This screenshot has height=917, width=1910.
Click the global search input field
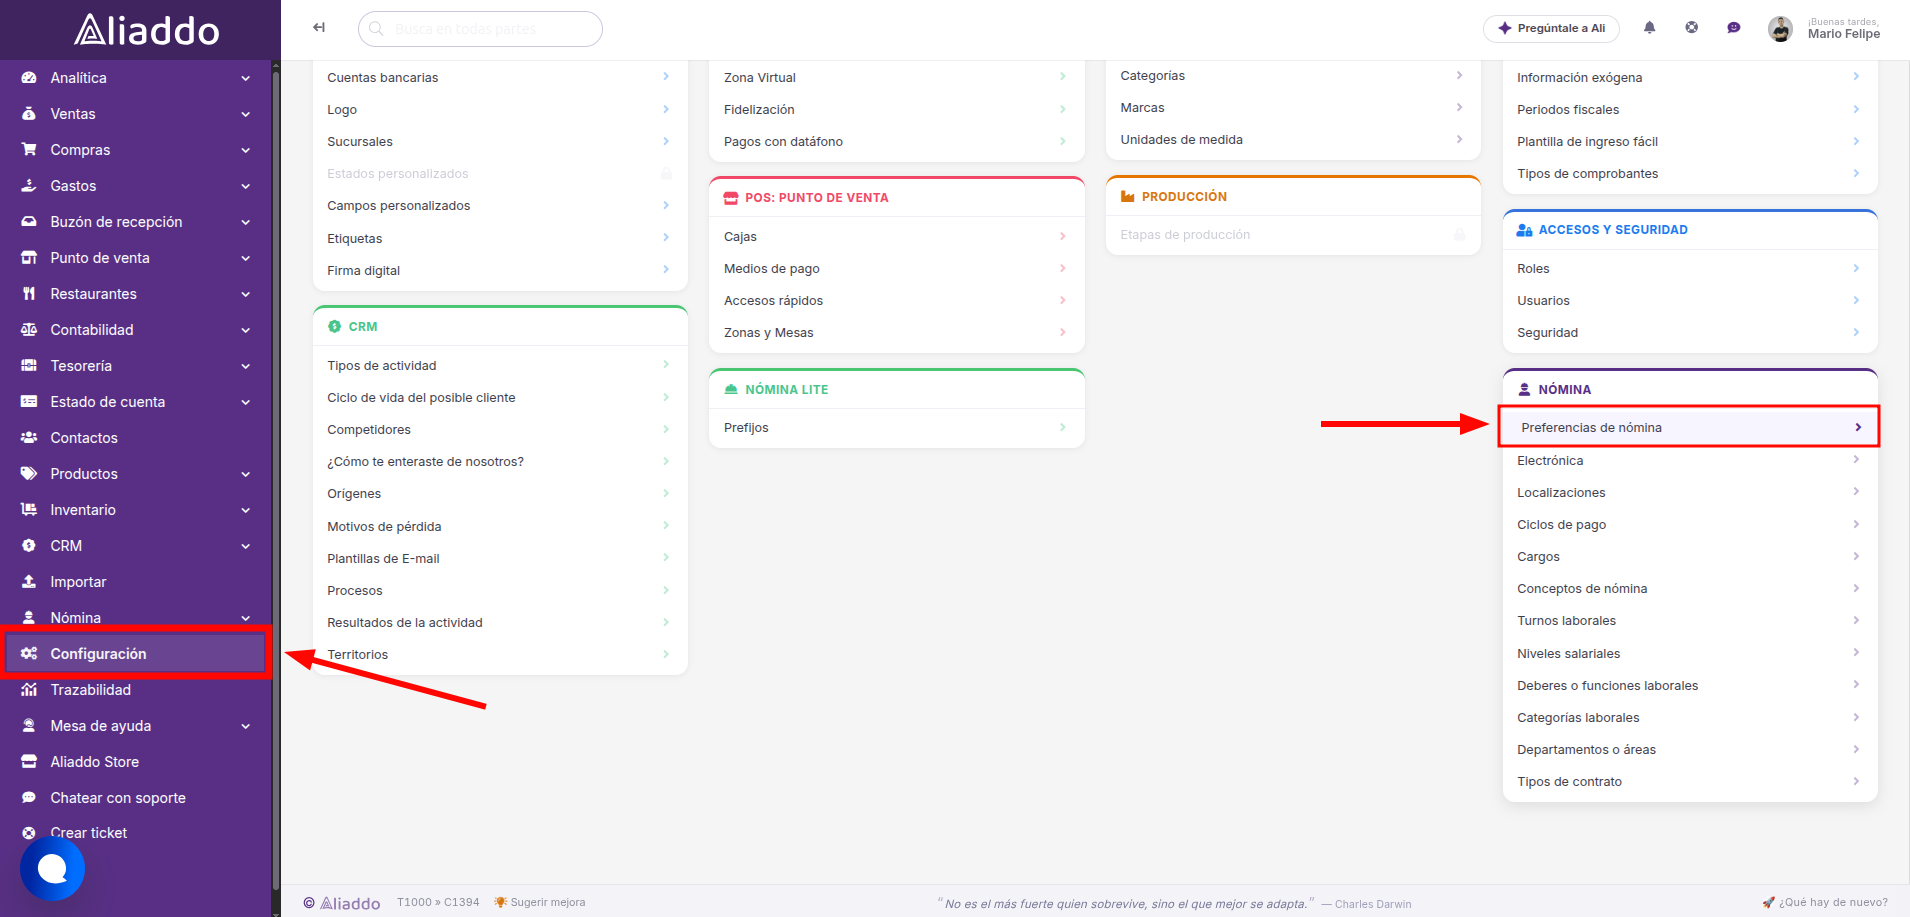coord(480,29)
